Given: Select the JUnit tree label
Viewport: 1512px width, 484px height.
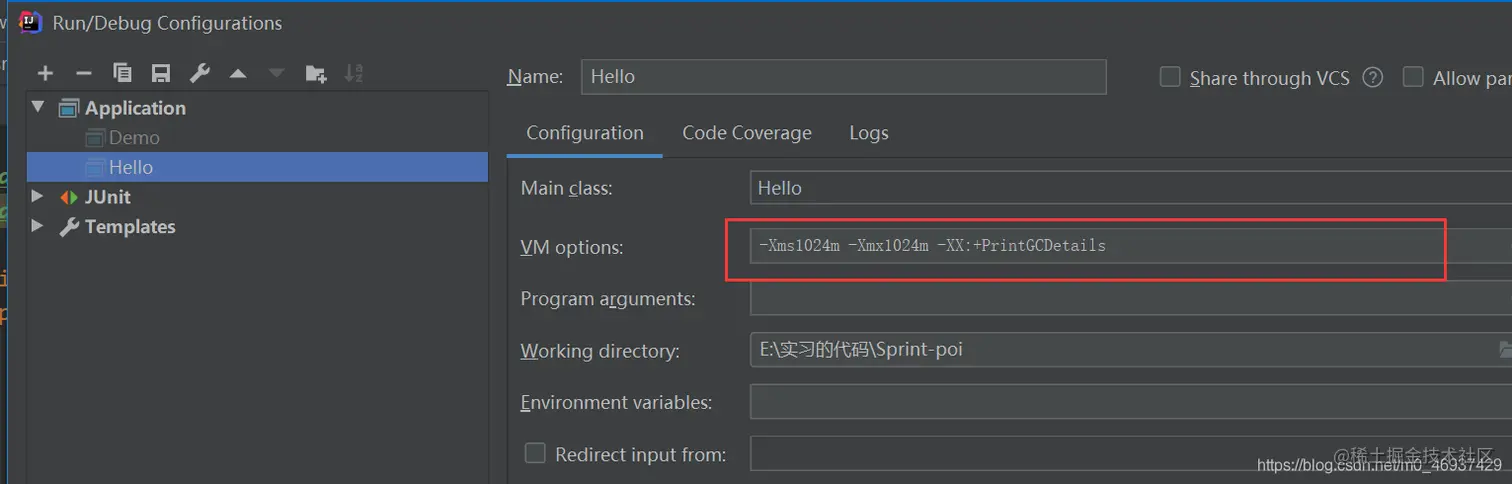Looking at the screenshot, I should (107, 197).
